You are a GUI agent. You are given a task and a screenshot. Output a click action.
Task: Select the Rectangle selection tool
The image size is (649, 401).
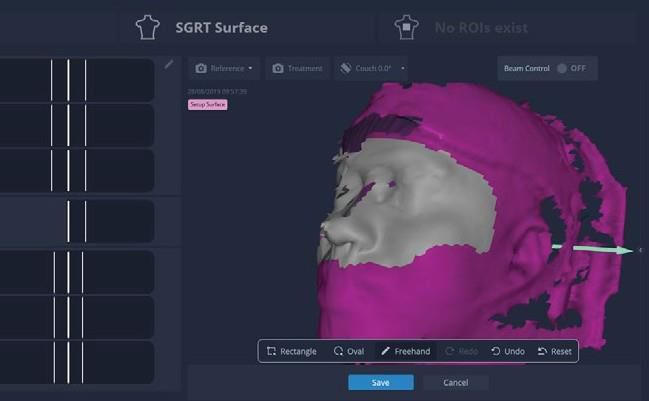[292, 351]
